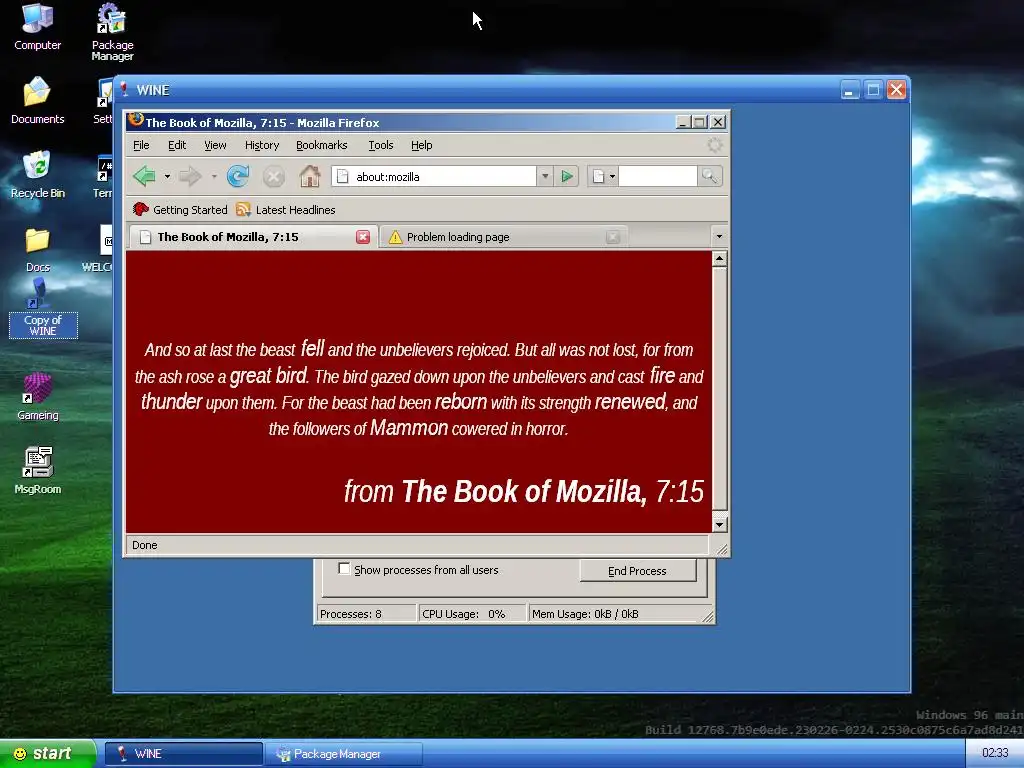This screenshot has height=768, width=1024.
Task: Click the CPU Usage: 0% status text
Action: [x=464, y=614]
